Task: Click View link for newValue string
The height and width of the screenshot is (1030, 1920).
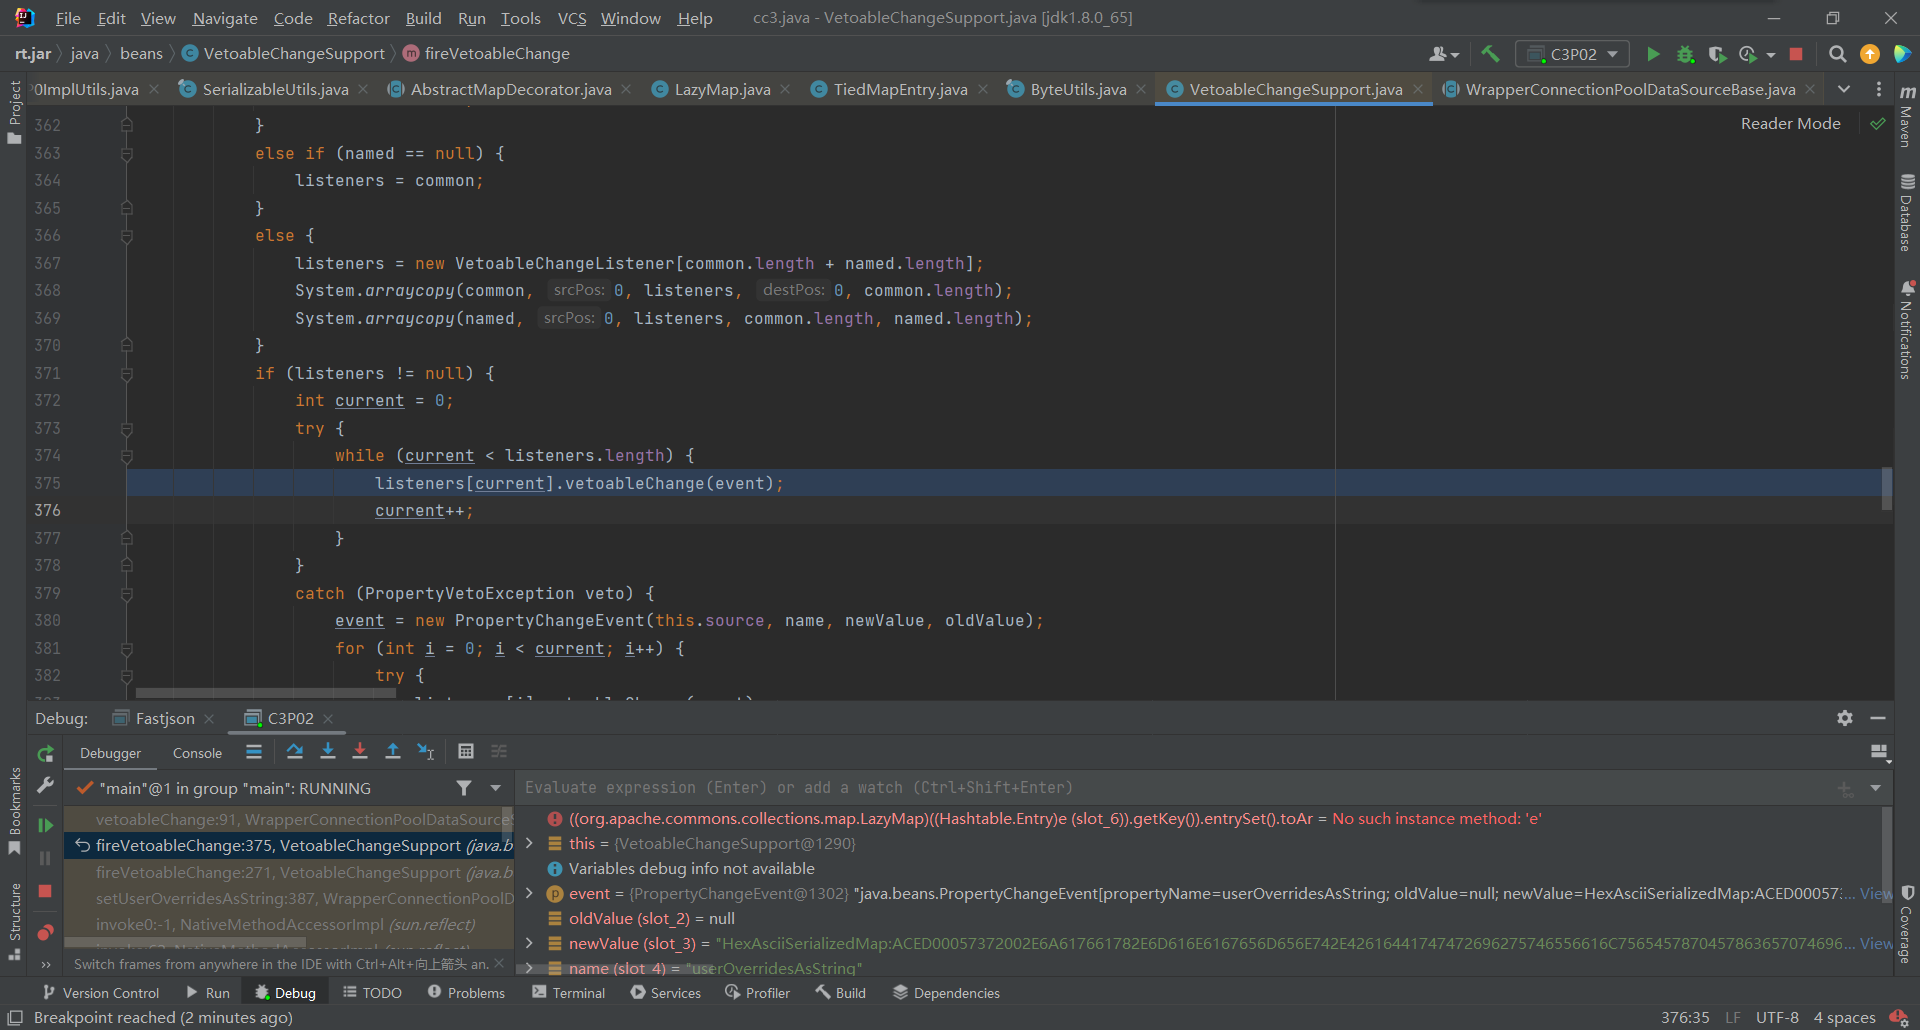Action: 1876,943
